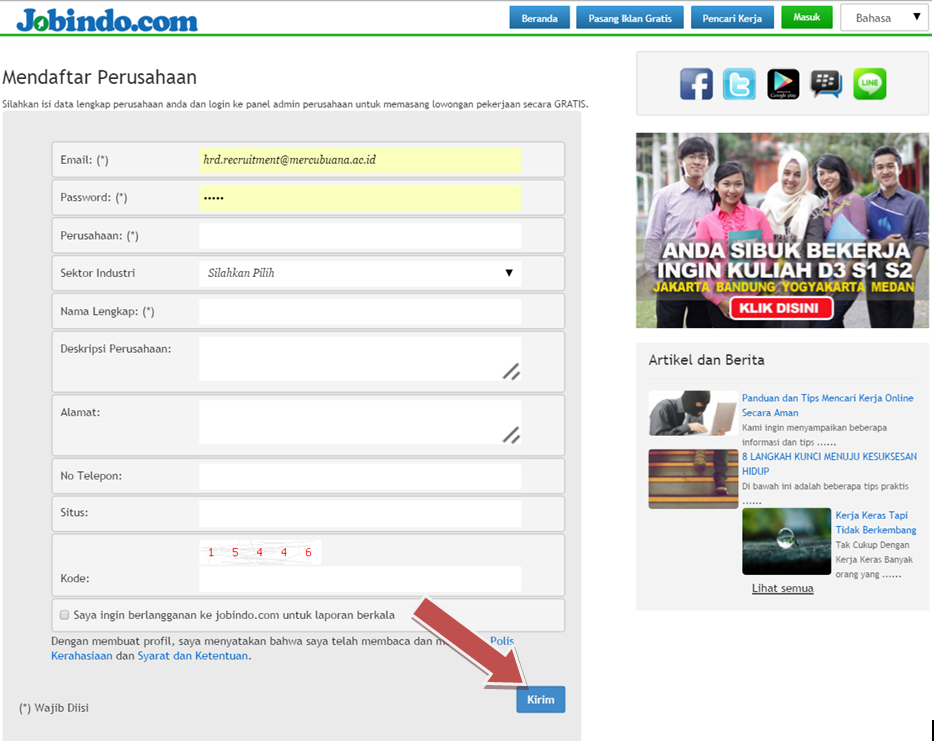Click the Password input field

(360, 198)
